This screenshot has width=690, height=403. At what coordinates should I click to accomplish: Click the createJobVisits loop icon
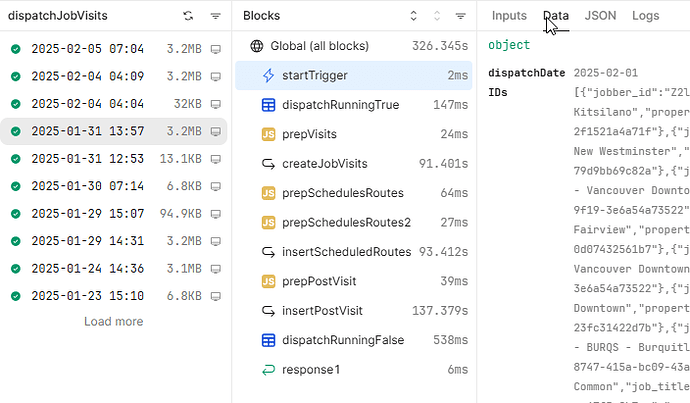click(268, 164)
